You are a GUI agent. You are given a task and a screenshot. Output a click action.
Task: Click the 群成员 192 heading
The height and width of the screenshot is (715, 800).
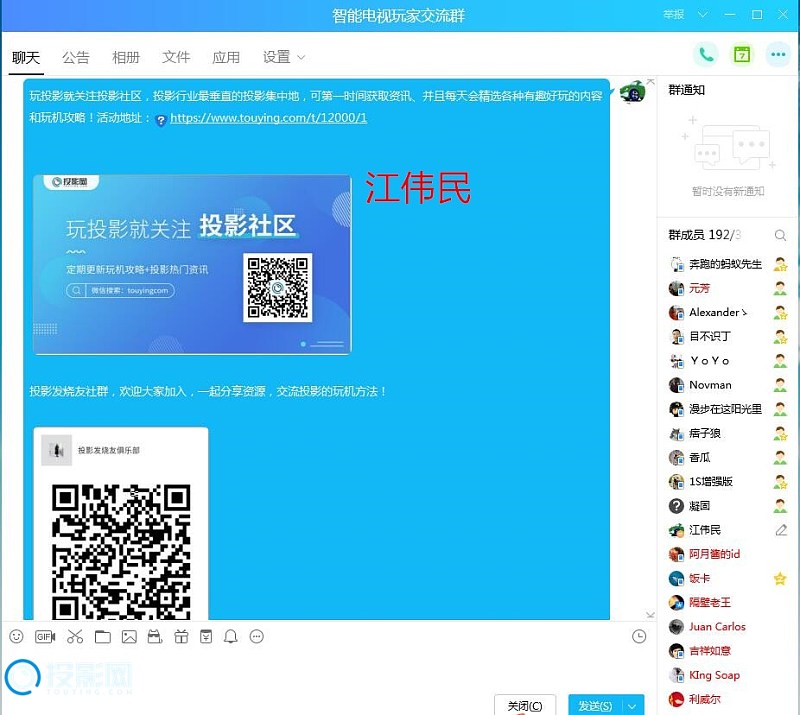point(704,235)
